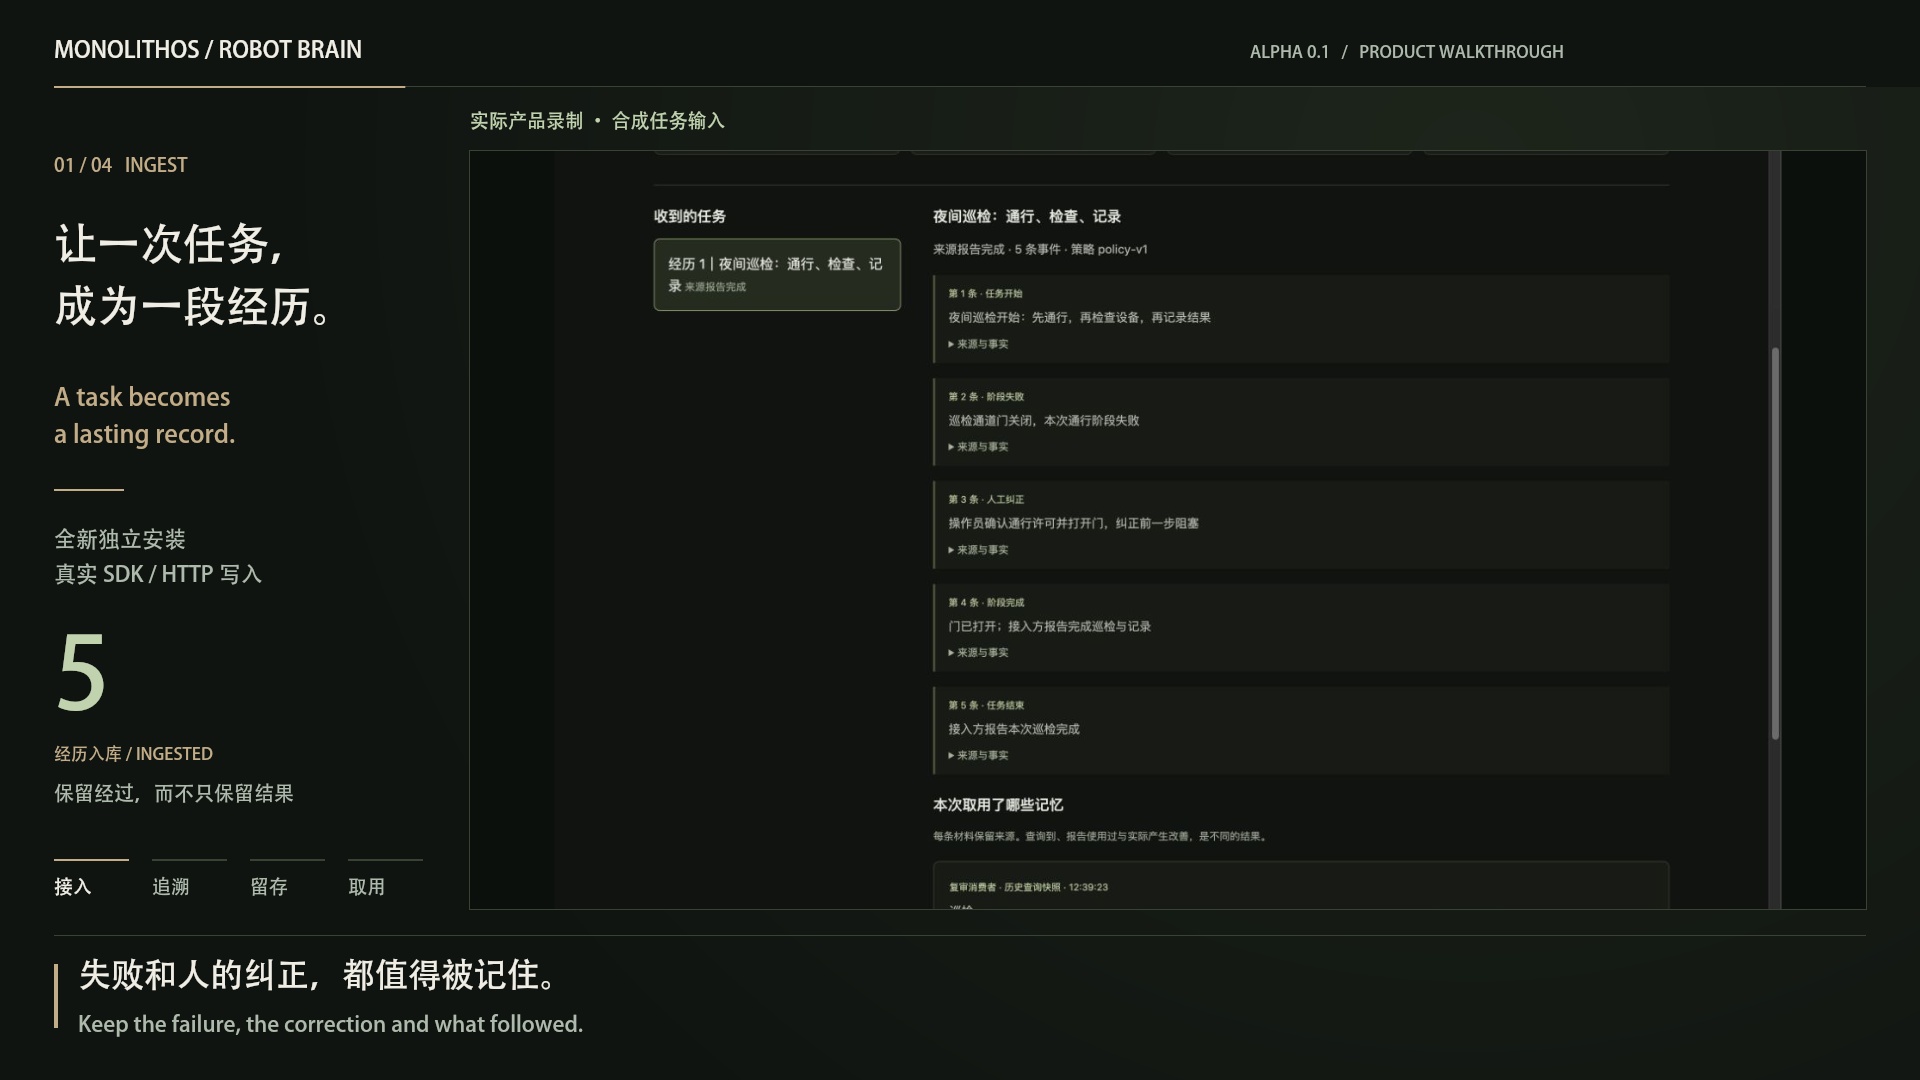The height and width of the screenshot is (1080, 1920).
Task: Click the large number 5 counter
Action: pyautogui.click(x=81, y=673)
